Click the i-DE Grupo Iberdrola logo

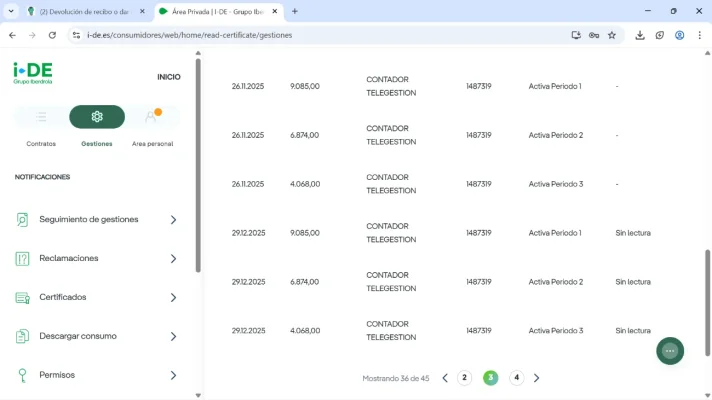click(33, 73)
